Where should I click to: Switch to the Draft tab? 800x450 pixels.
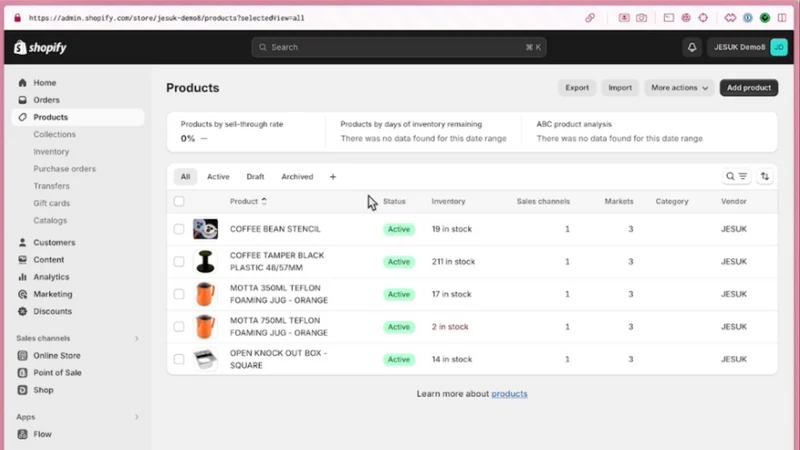(x=255, y=177)
